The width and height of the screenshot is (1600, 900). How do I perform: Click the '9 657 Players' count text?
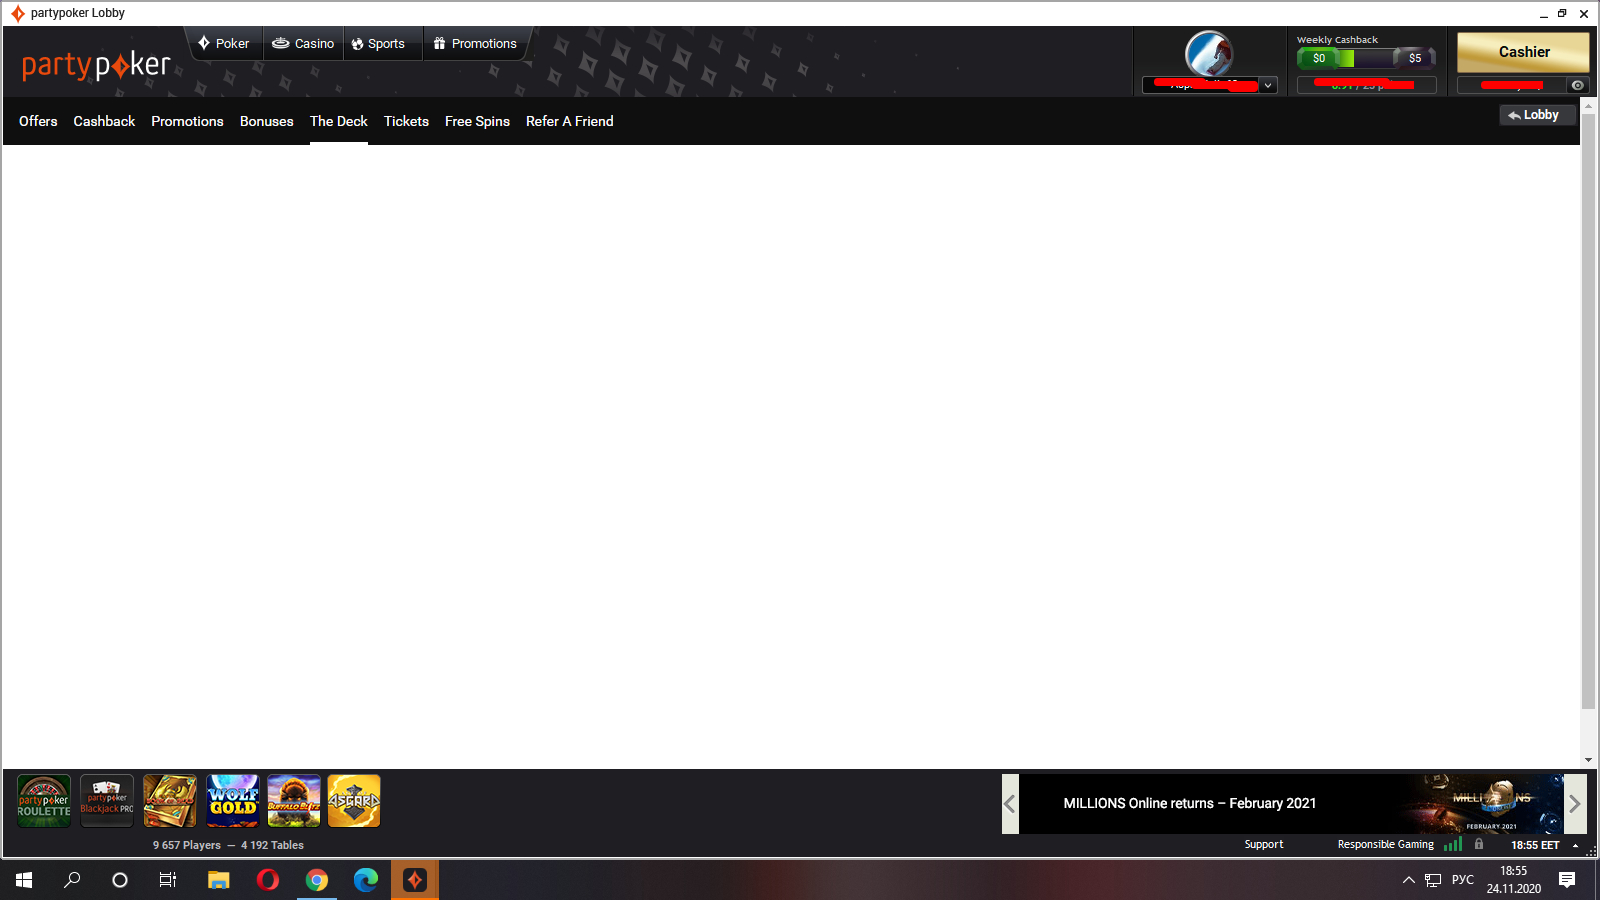click(187, 845)
